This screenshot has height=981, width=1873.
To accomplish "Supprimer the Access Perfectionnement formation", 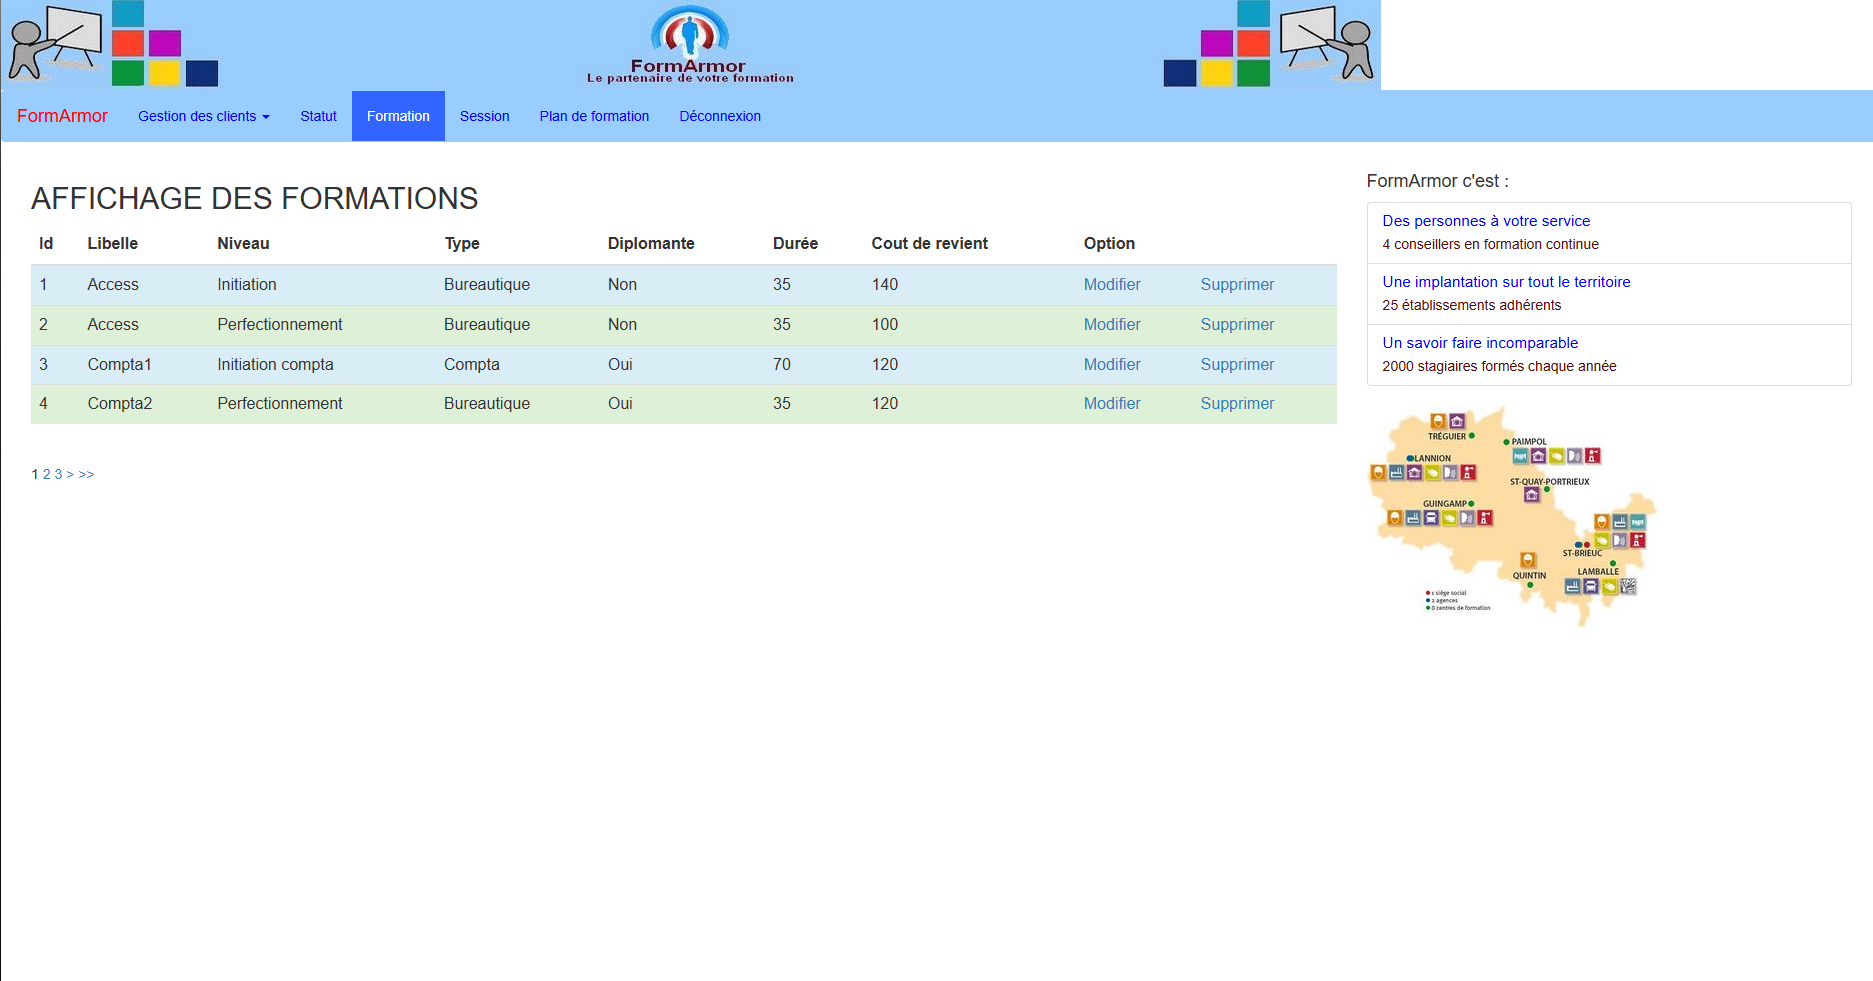I will click(1237, 325).
